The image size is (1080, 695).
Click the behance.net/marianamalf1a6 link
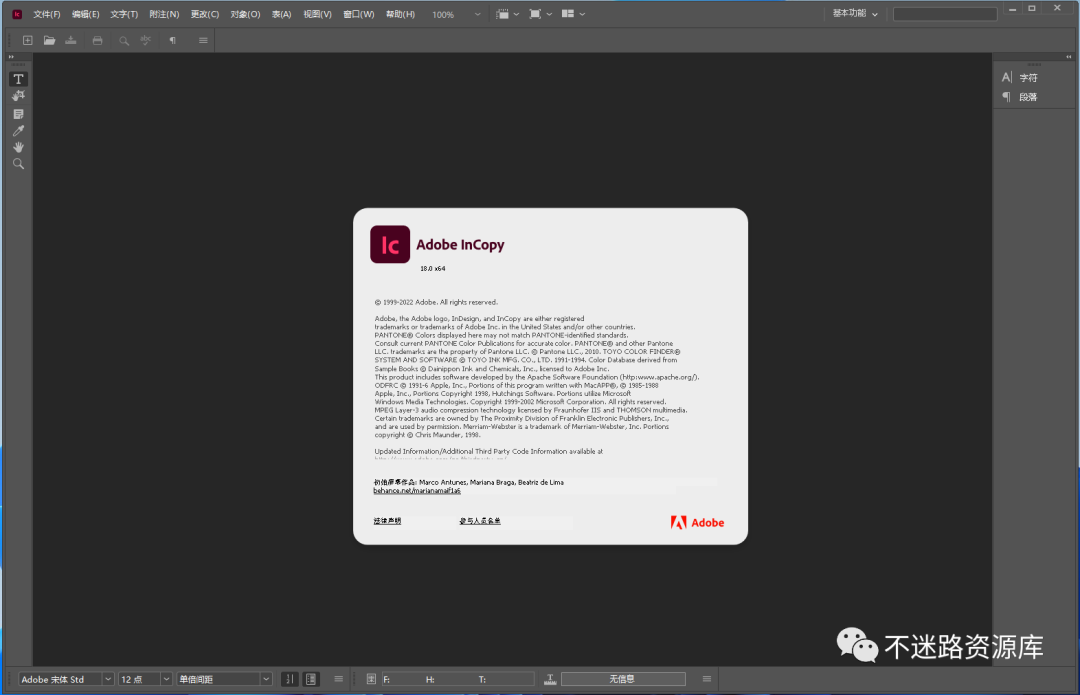[x=417, y=490]
